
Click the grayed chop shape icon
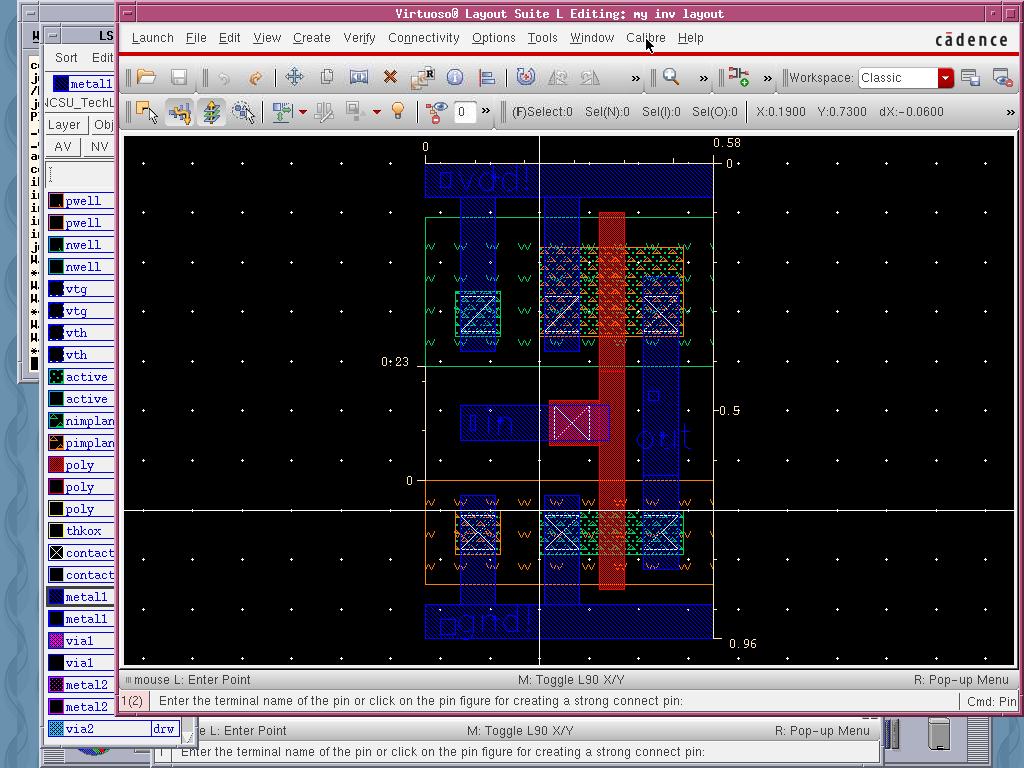(355, 112)
